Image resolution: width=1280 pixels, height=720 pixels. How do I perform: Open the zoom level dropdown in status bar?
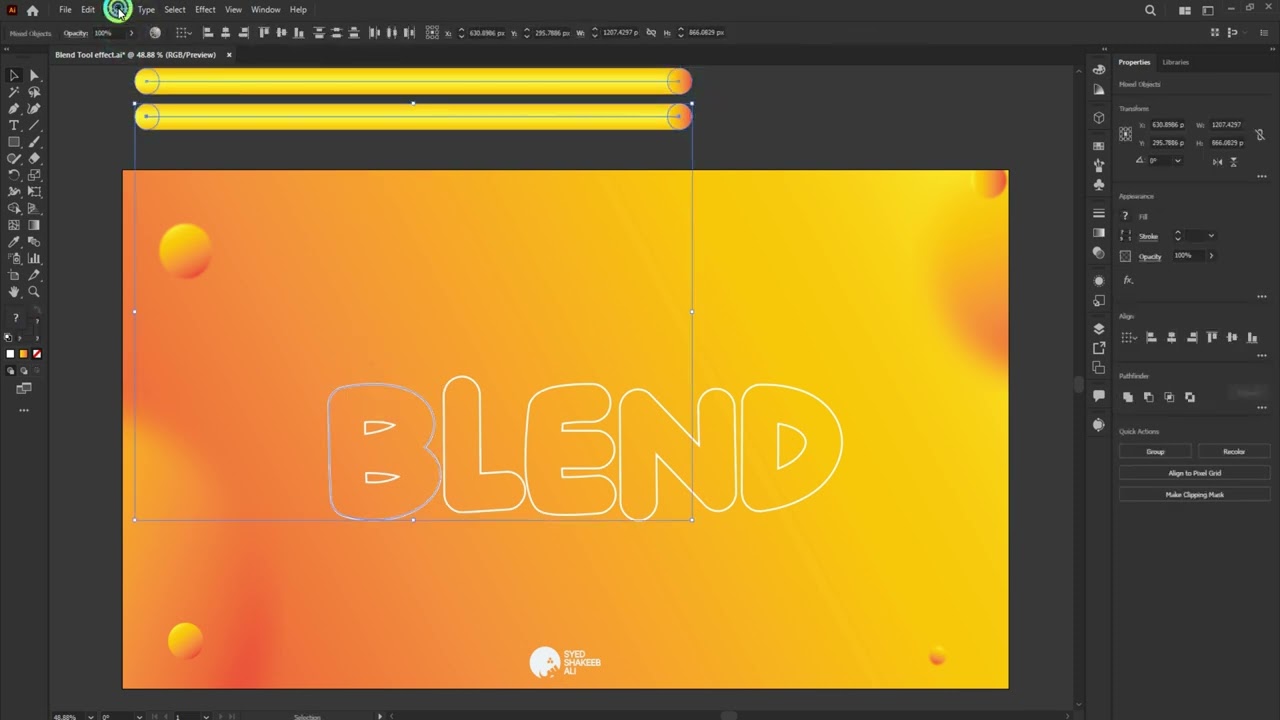pos(90,716)
